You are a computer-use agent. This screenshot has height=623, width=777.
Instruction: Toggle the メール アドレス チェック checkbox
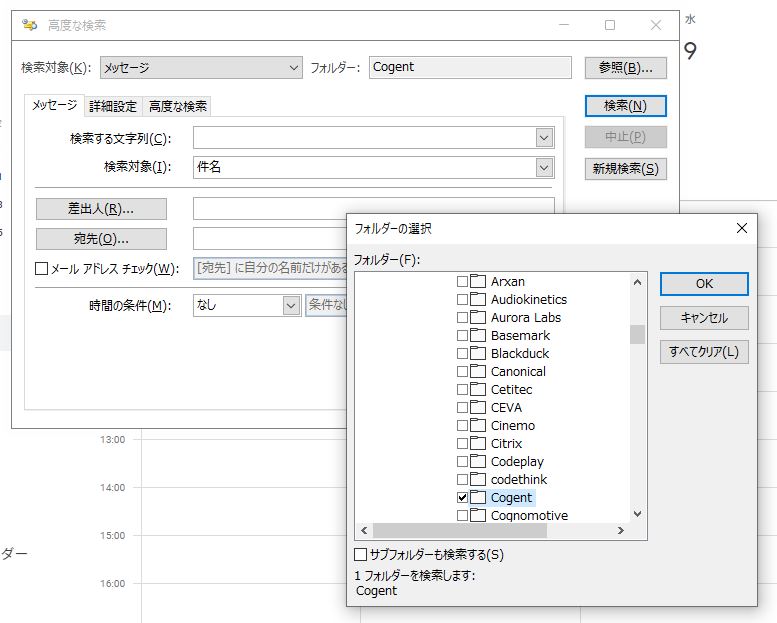tap(42, 268)
